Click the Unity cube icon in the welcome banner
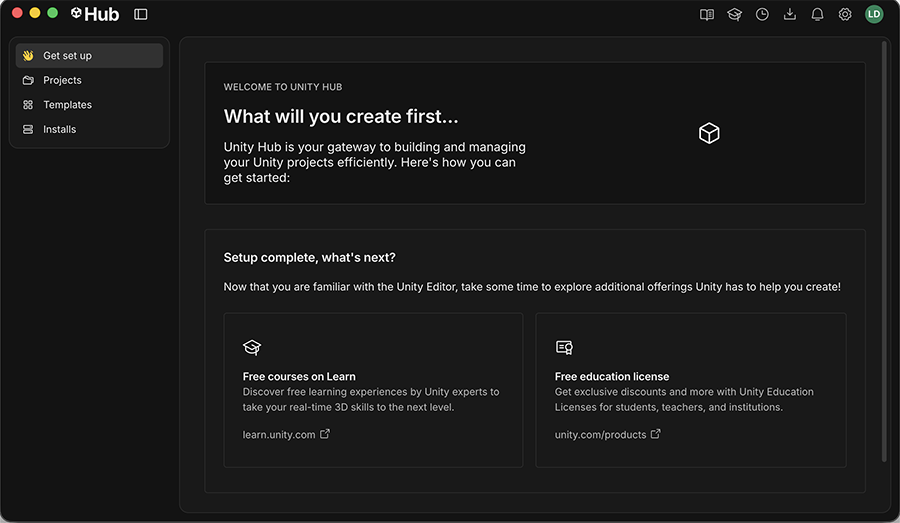900x523 pixels. (709, 133)
